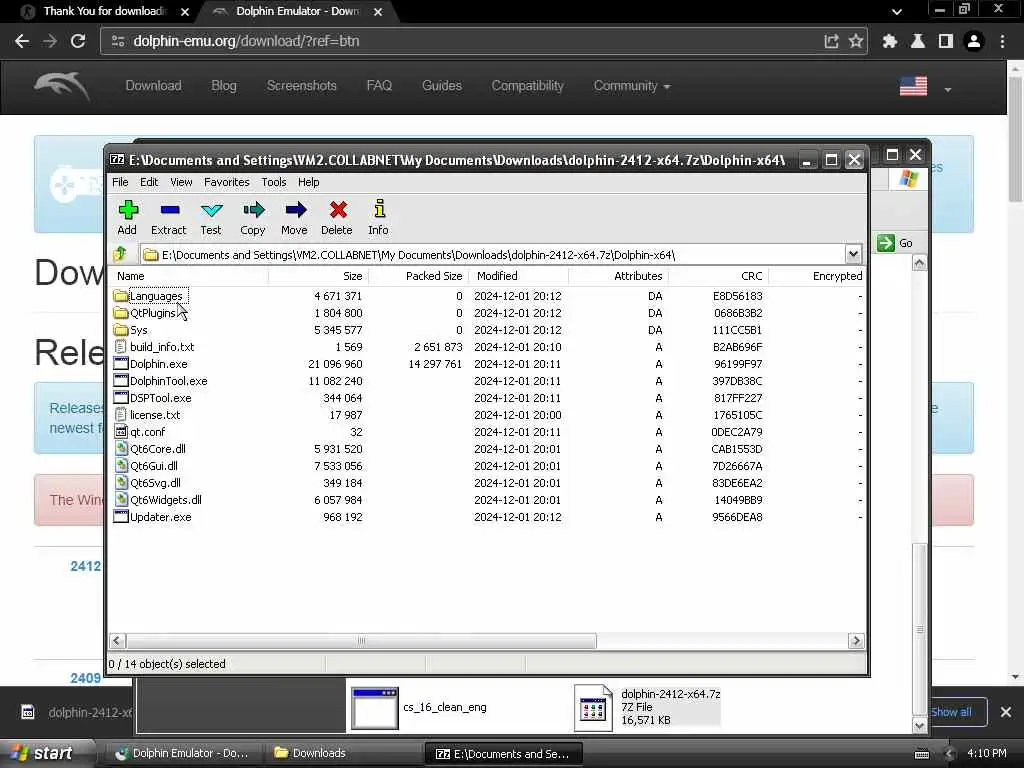Open Chrome three-dot menu
Image resolution: width=1024 pixels, height=768 pixels.
[x=1002, y=41]
